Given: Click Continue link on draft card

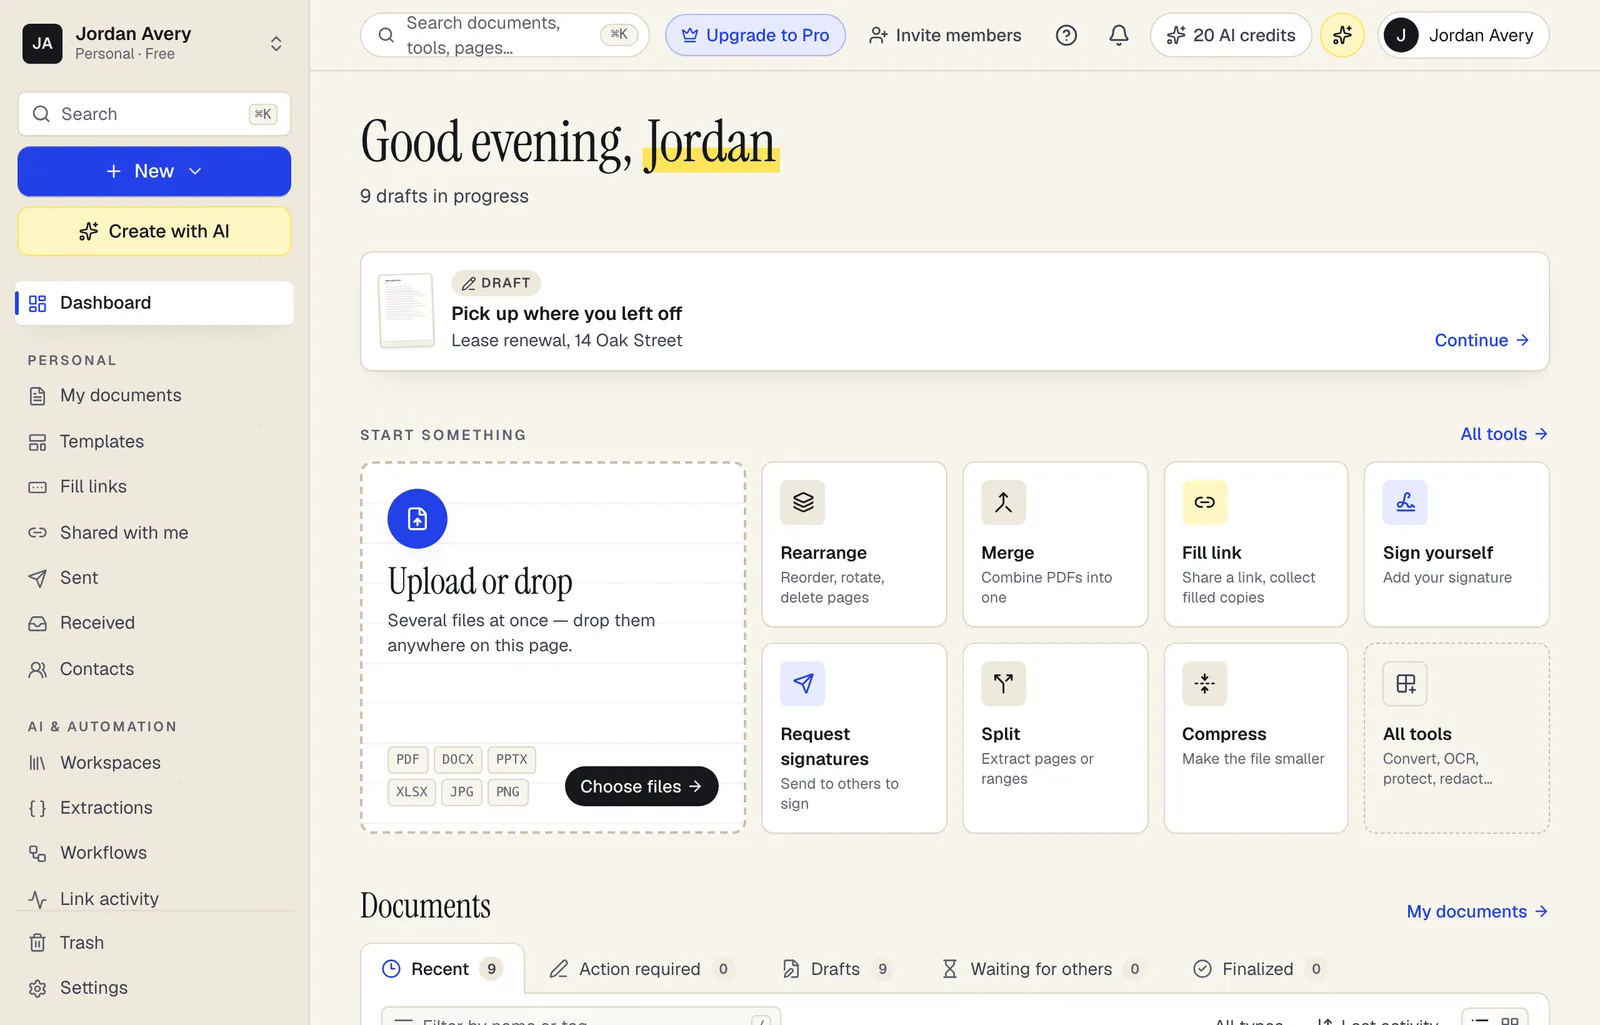Looking at the screenshot, I should coord(1482,341).
